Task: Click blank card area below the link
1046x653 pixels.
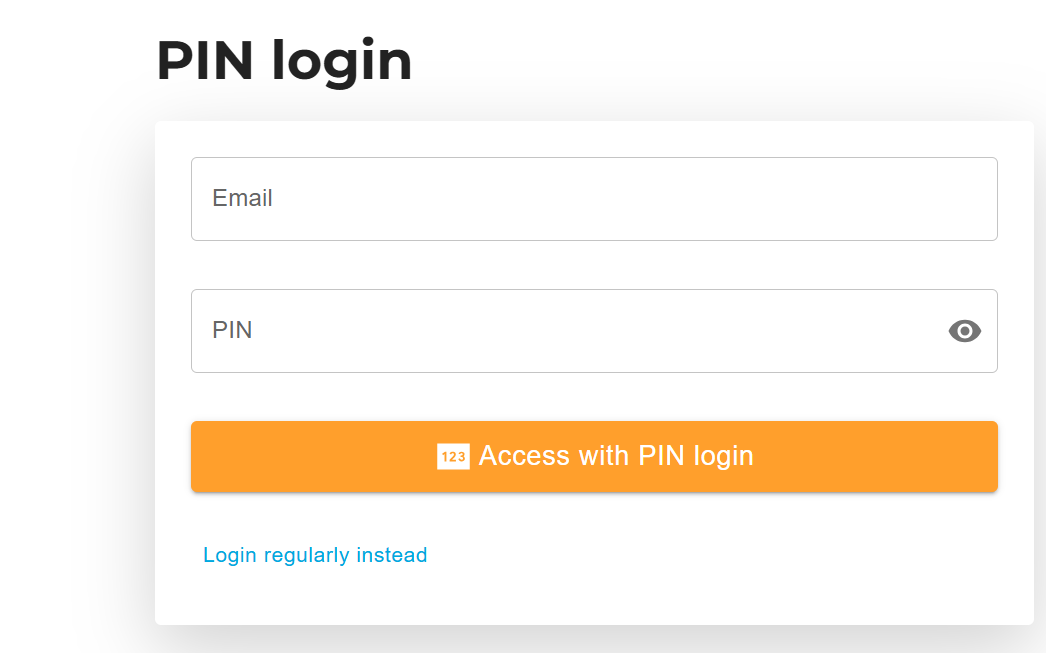Action: pos(594,597)
